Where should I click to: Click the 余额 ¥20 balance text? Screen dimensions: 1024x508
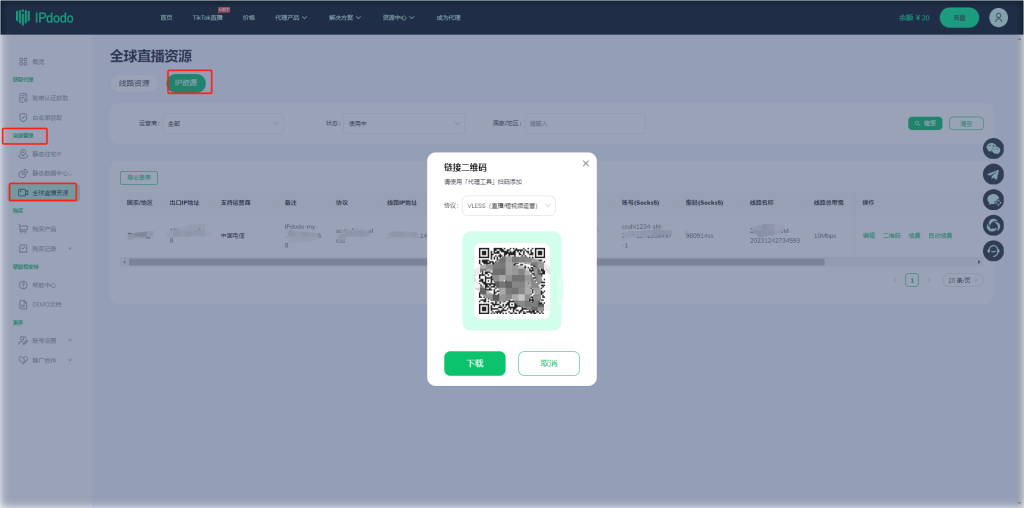(x=914, y=18)
